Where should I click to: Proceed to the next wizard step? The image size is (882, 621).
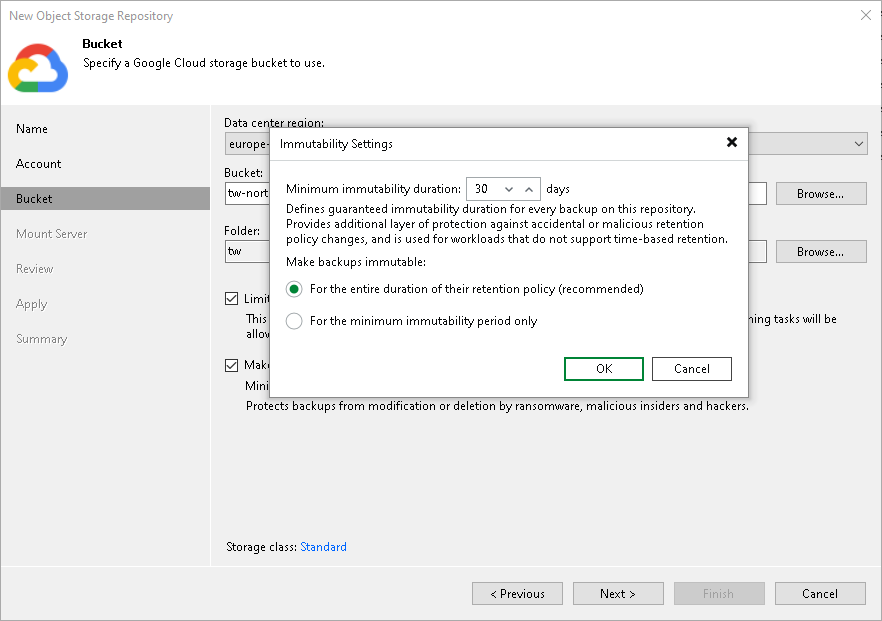pos(618,593)
